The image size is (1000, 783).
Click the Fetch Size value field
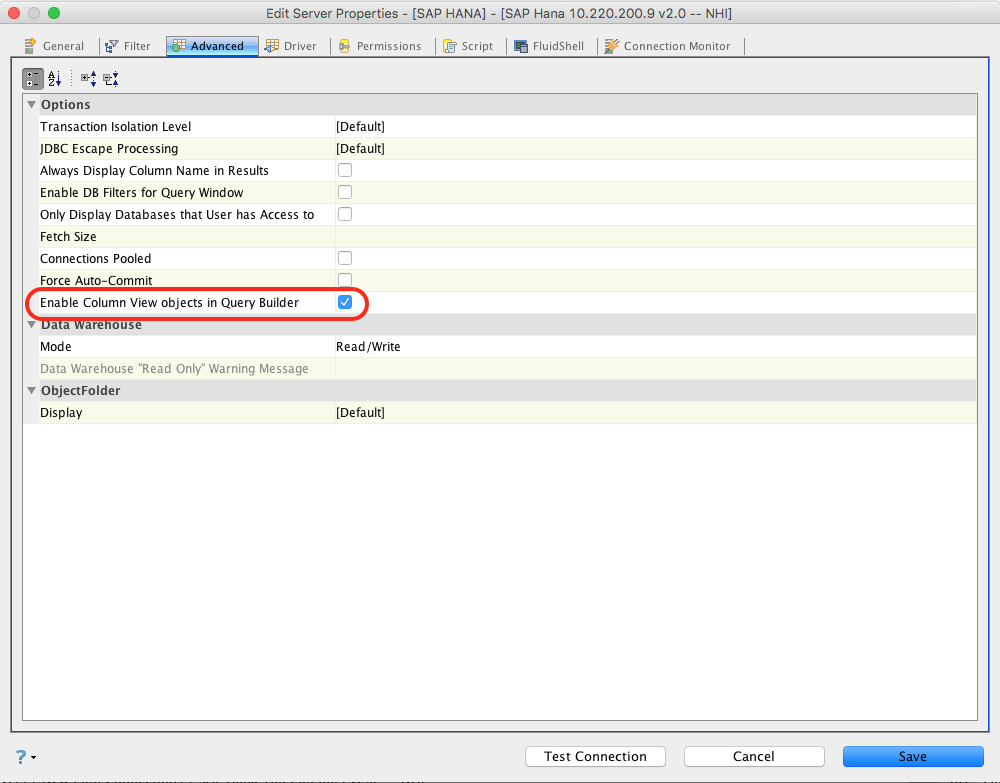click(x=656, y=237)
